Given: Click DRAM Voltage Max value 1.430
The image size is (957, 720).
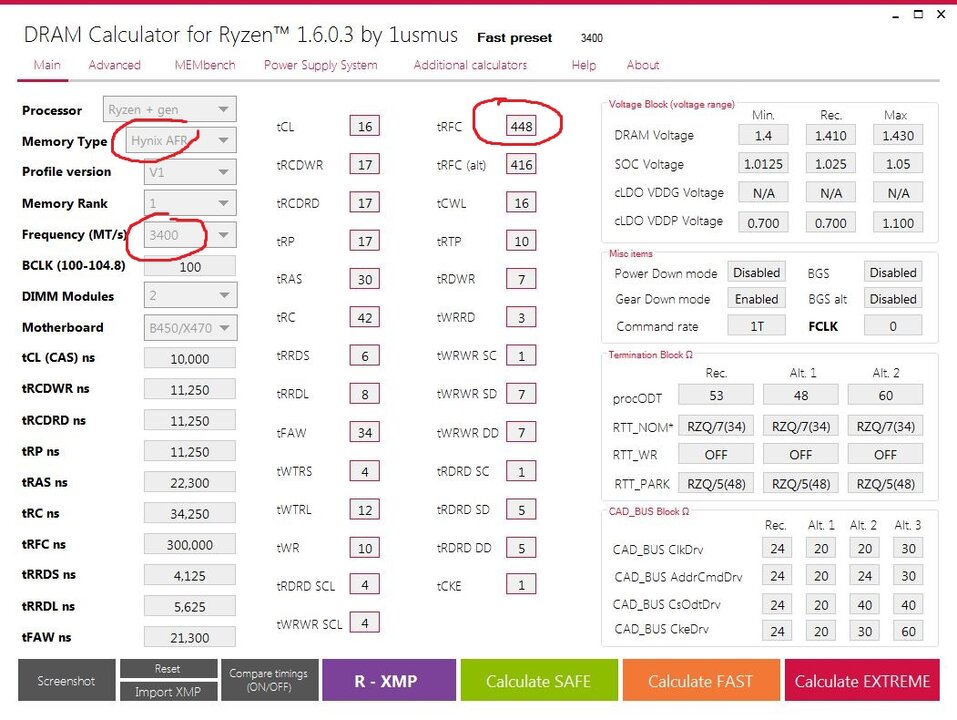Looking at the screenshot, I should click(898, 135).
